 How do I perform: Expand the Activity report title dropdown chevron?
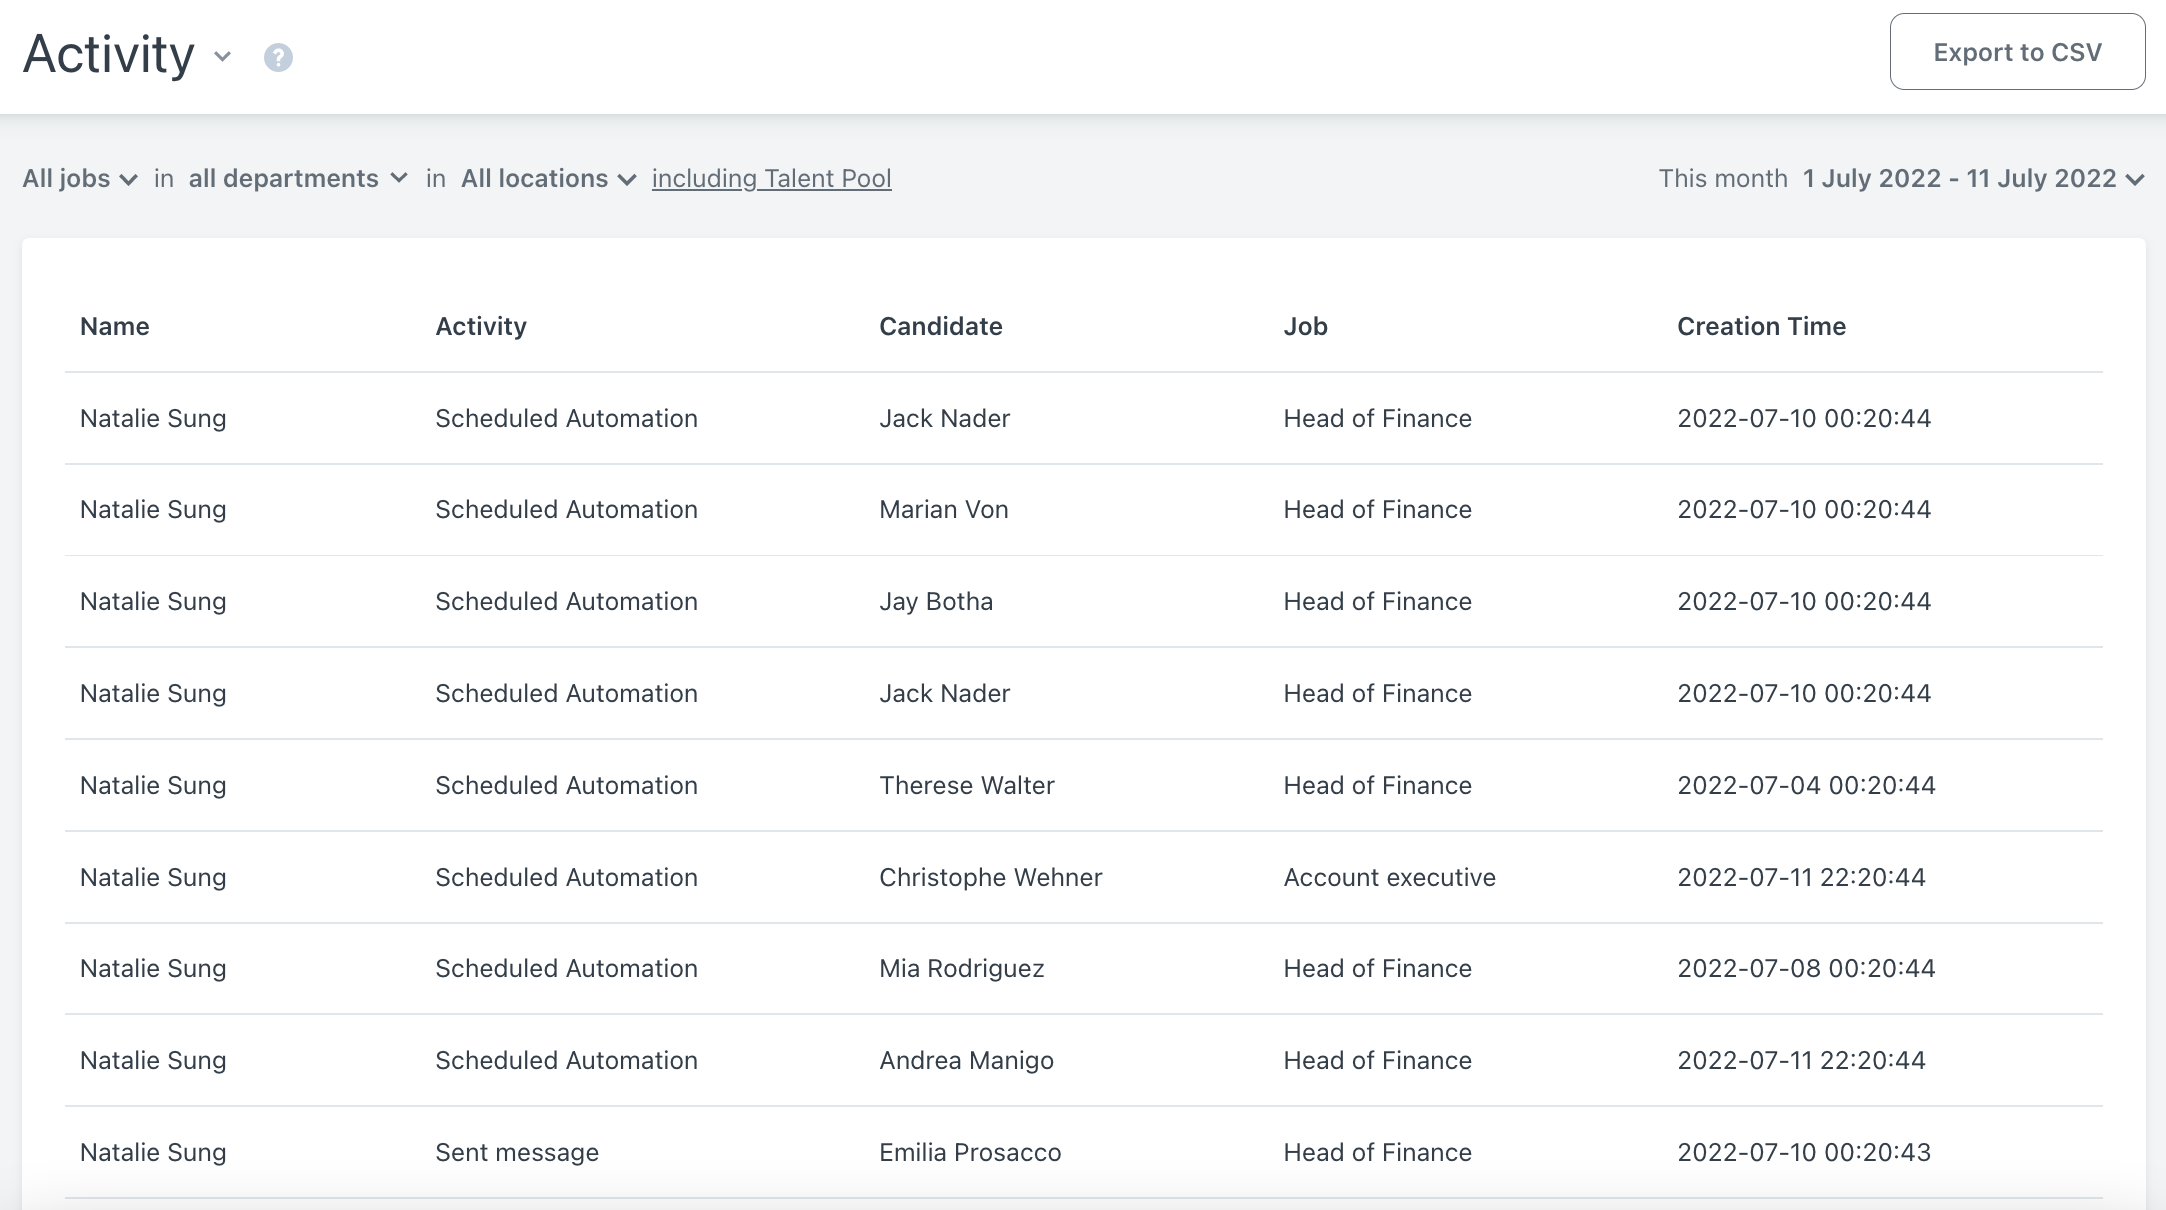(223, 57)
